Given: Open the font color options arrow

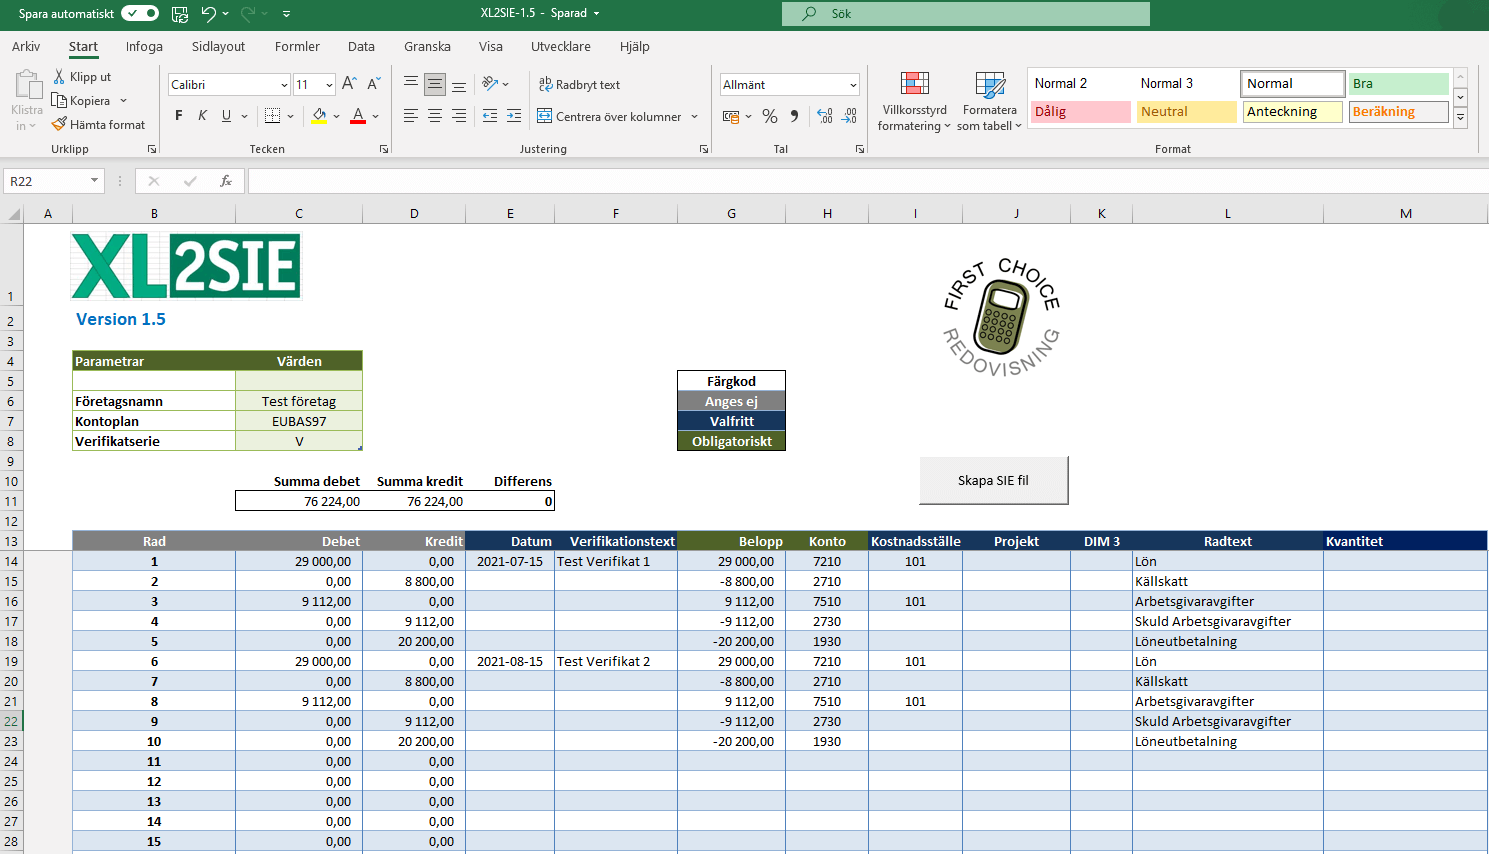Looking at the screenshot, I should coord(375,116).
